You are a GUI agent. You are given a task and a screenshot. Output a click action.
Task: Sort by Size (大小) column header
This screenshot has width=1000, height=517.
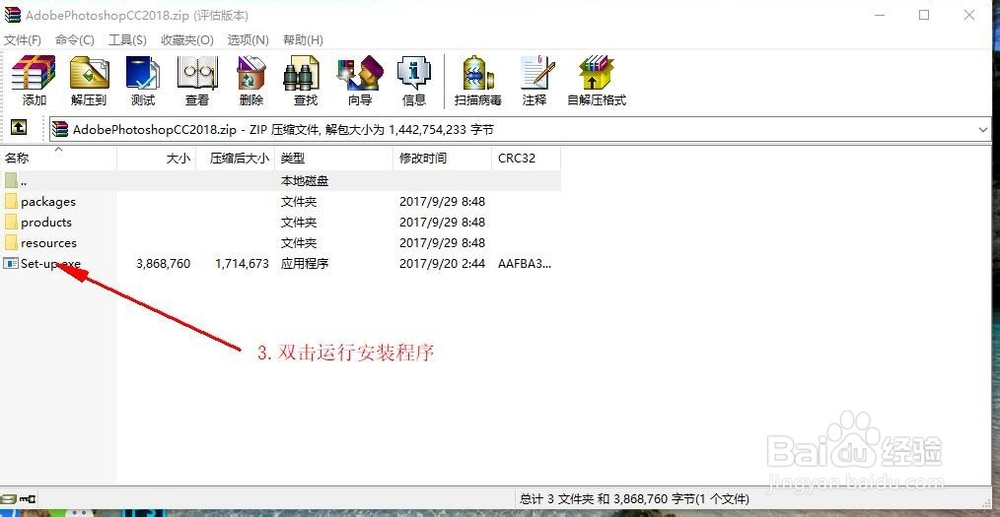coord(156,158)
